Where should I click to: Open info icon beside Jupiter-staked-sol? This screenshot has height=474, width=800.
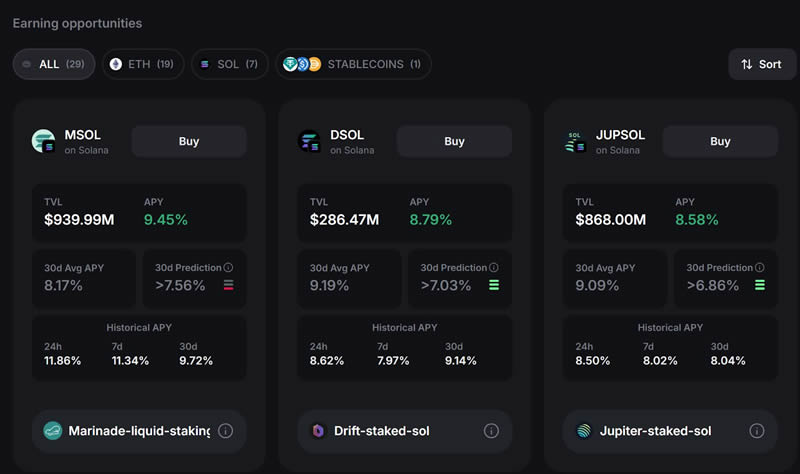point(757,431)
